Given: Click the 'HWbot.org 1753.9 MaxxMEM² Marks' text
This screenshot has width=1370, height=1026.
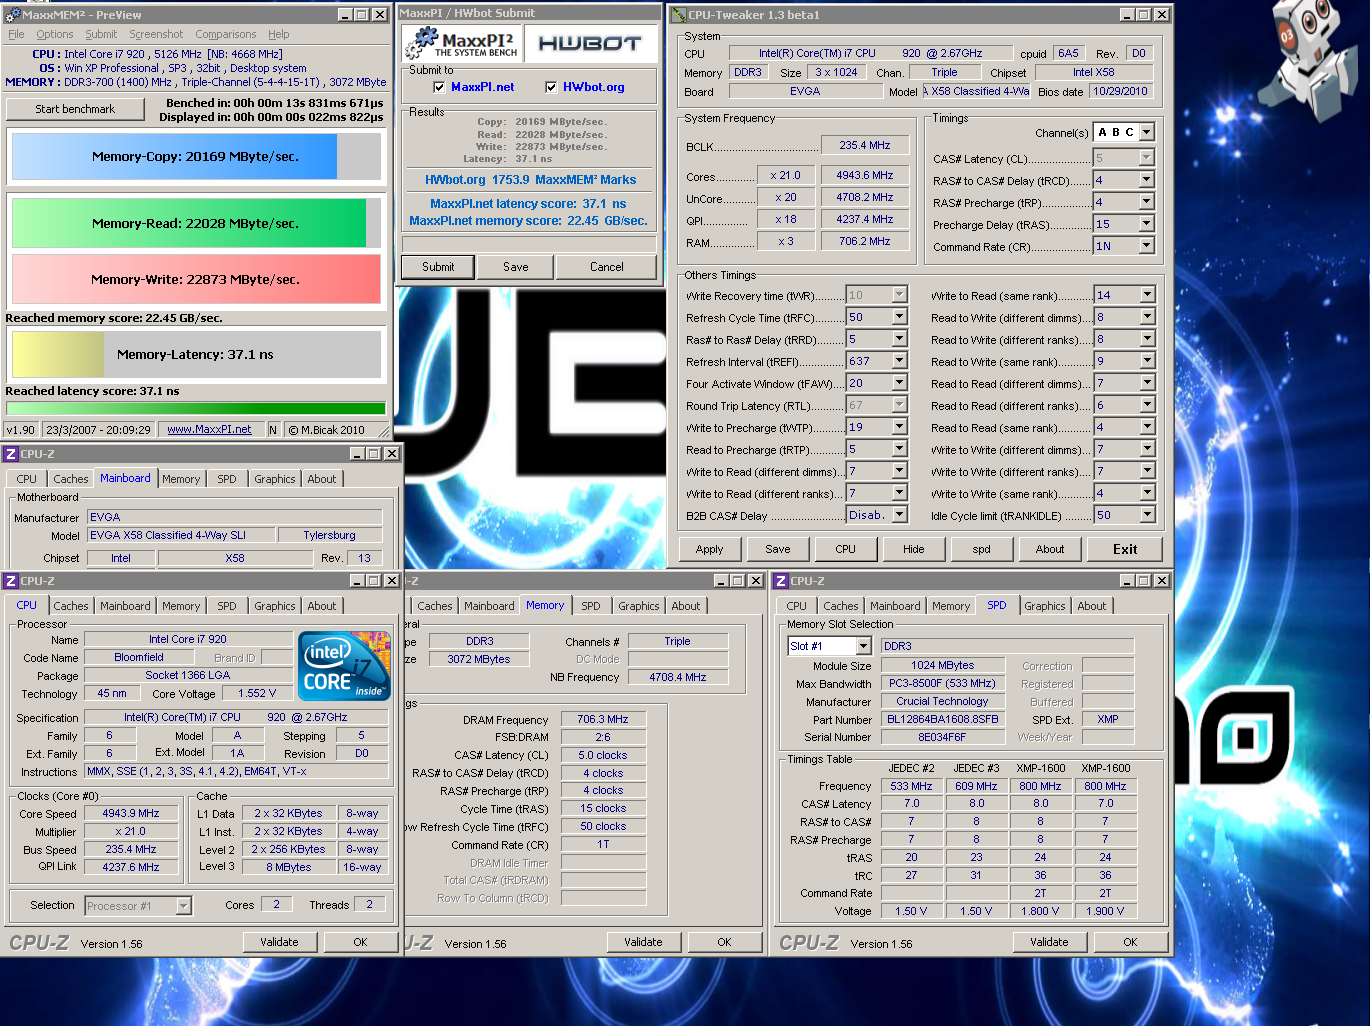Looking at the screenshot, I should pos(530,180).
